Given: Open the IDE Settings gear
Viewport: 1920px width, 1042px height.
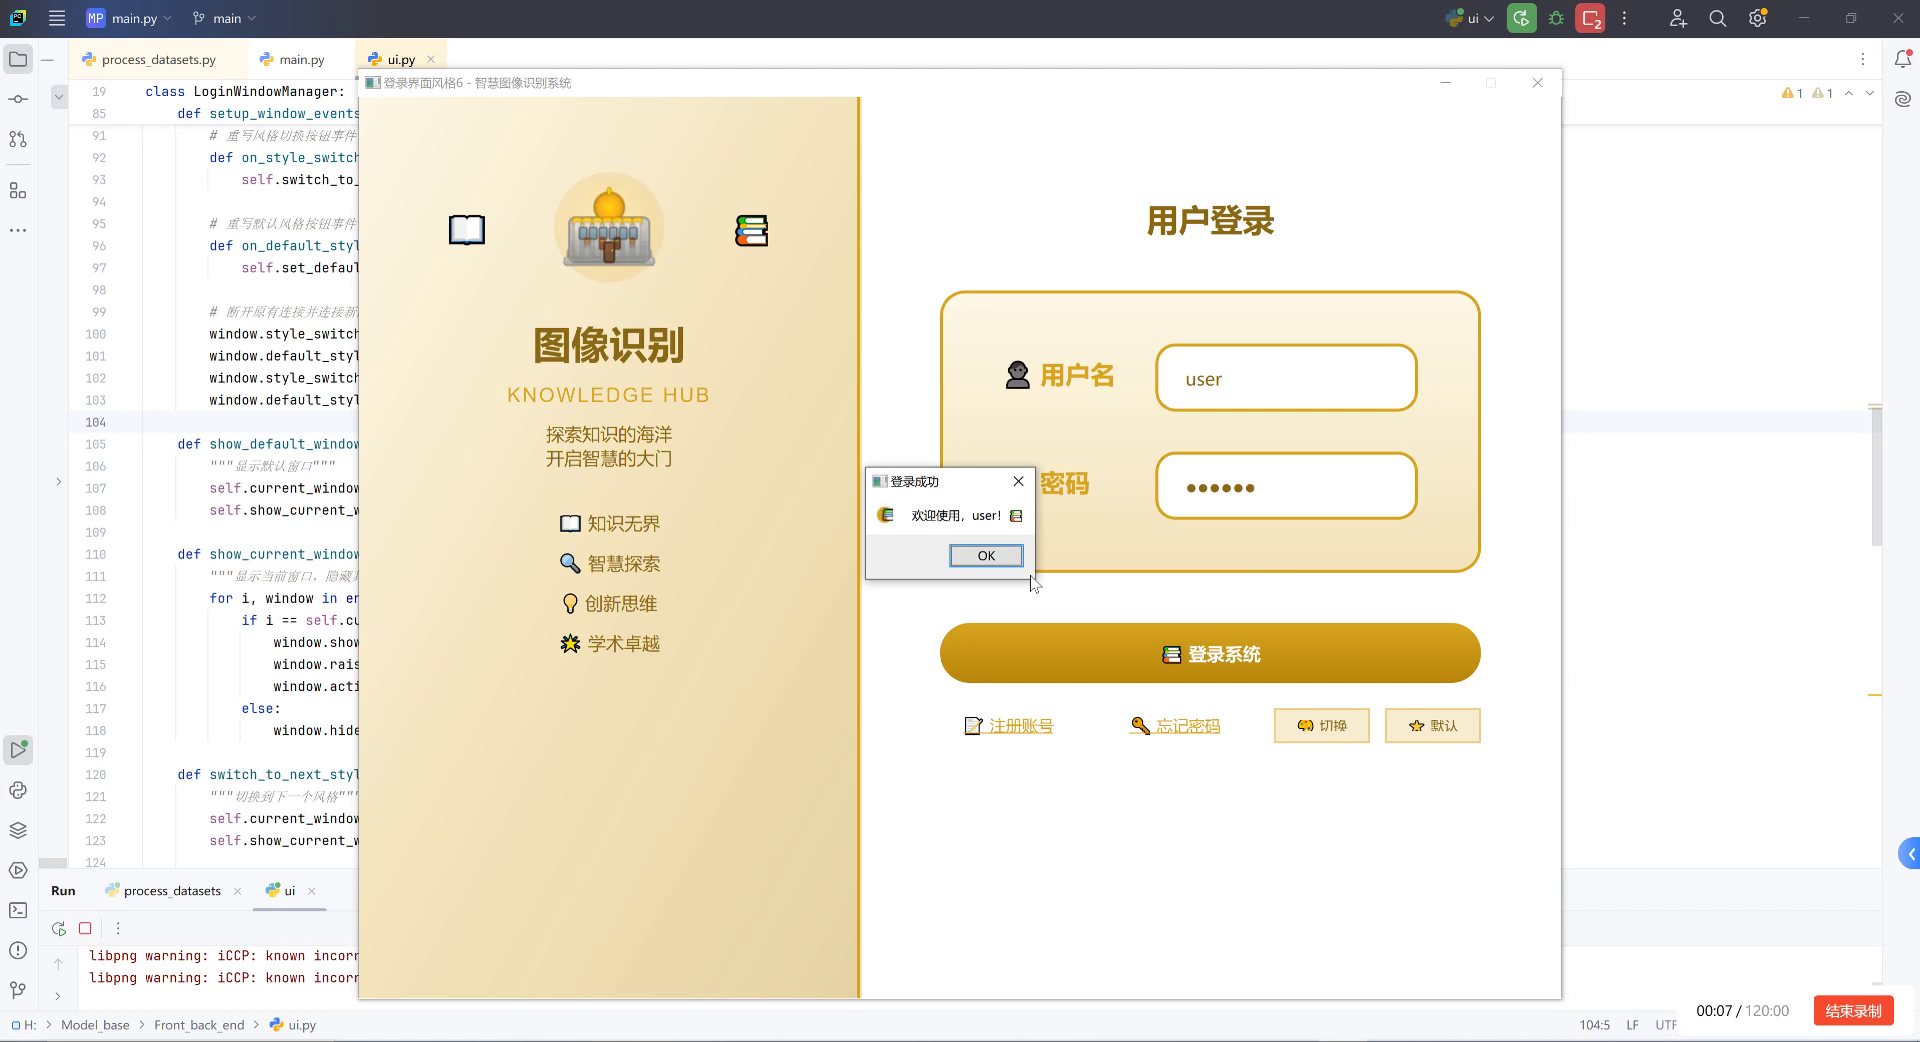Looking at the screenshot, I should (x=1757, y=18).
